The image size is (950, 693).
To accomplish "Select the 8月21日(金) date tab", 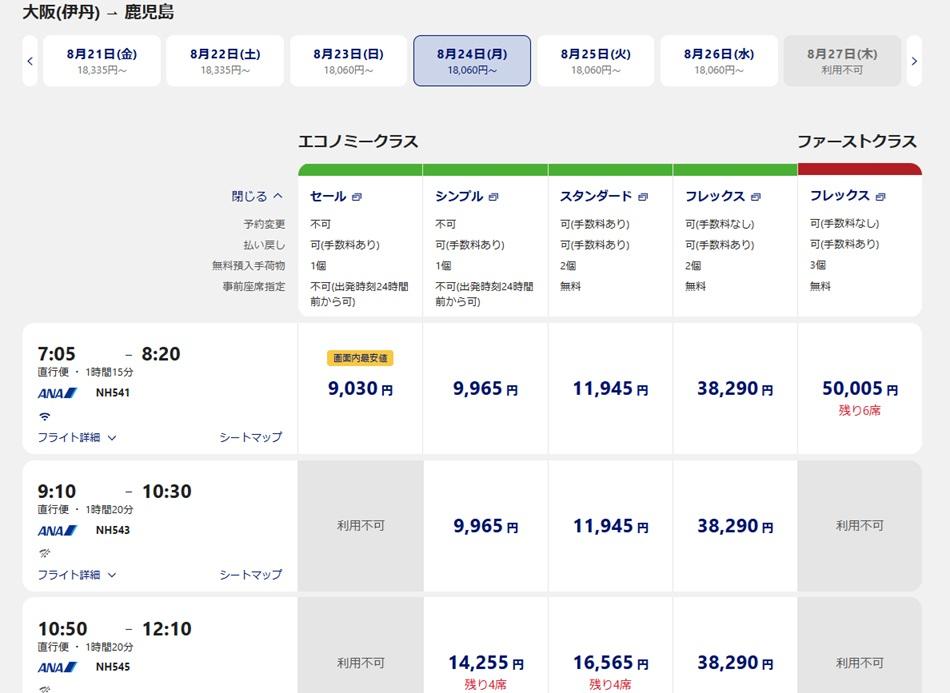I will click(102, 61).
